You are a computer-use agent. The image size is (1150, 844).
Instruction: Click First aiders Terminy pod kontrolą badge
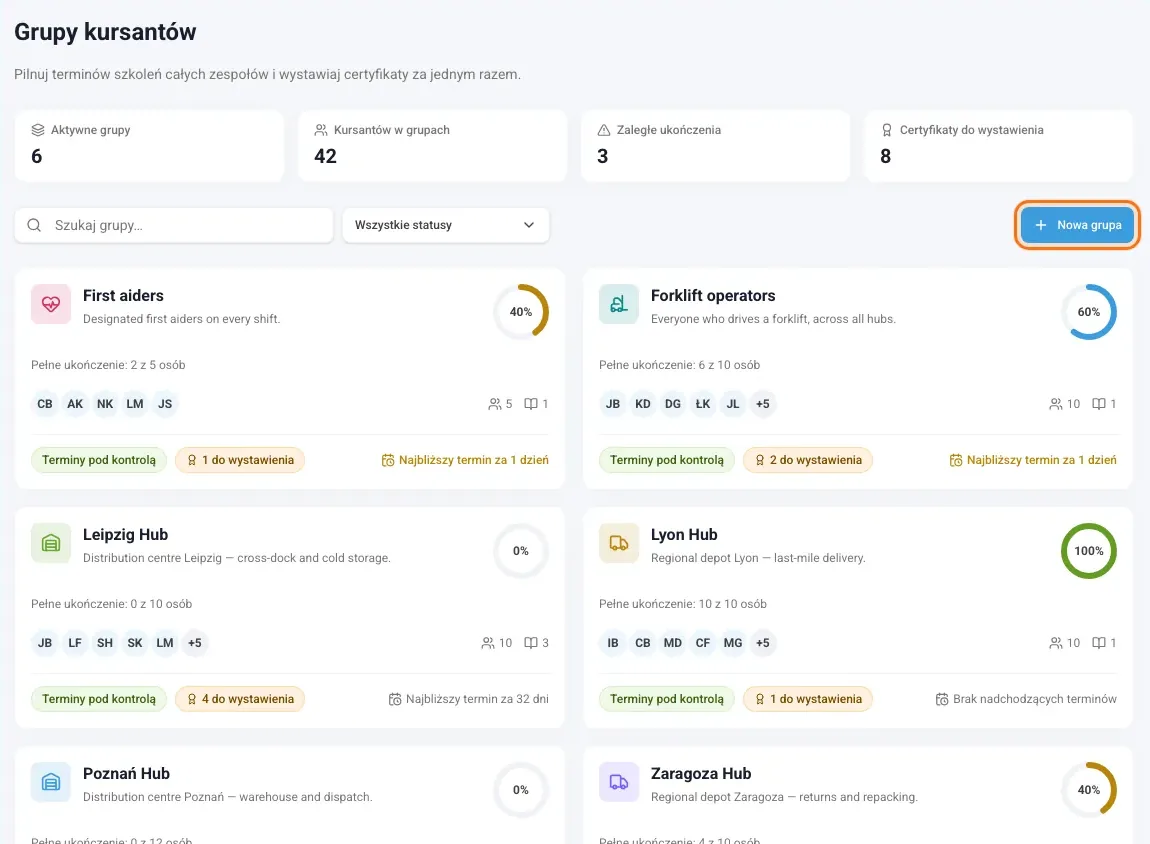99,460
